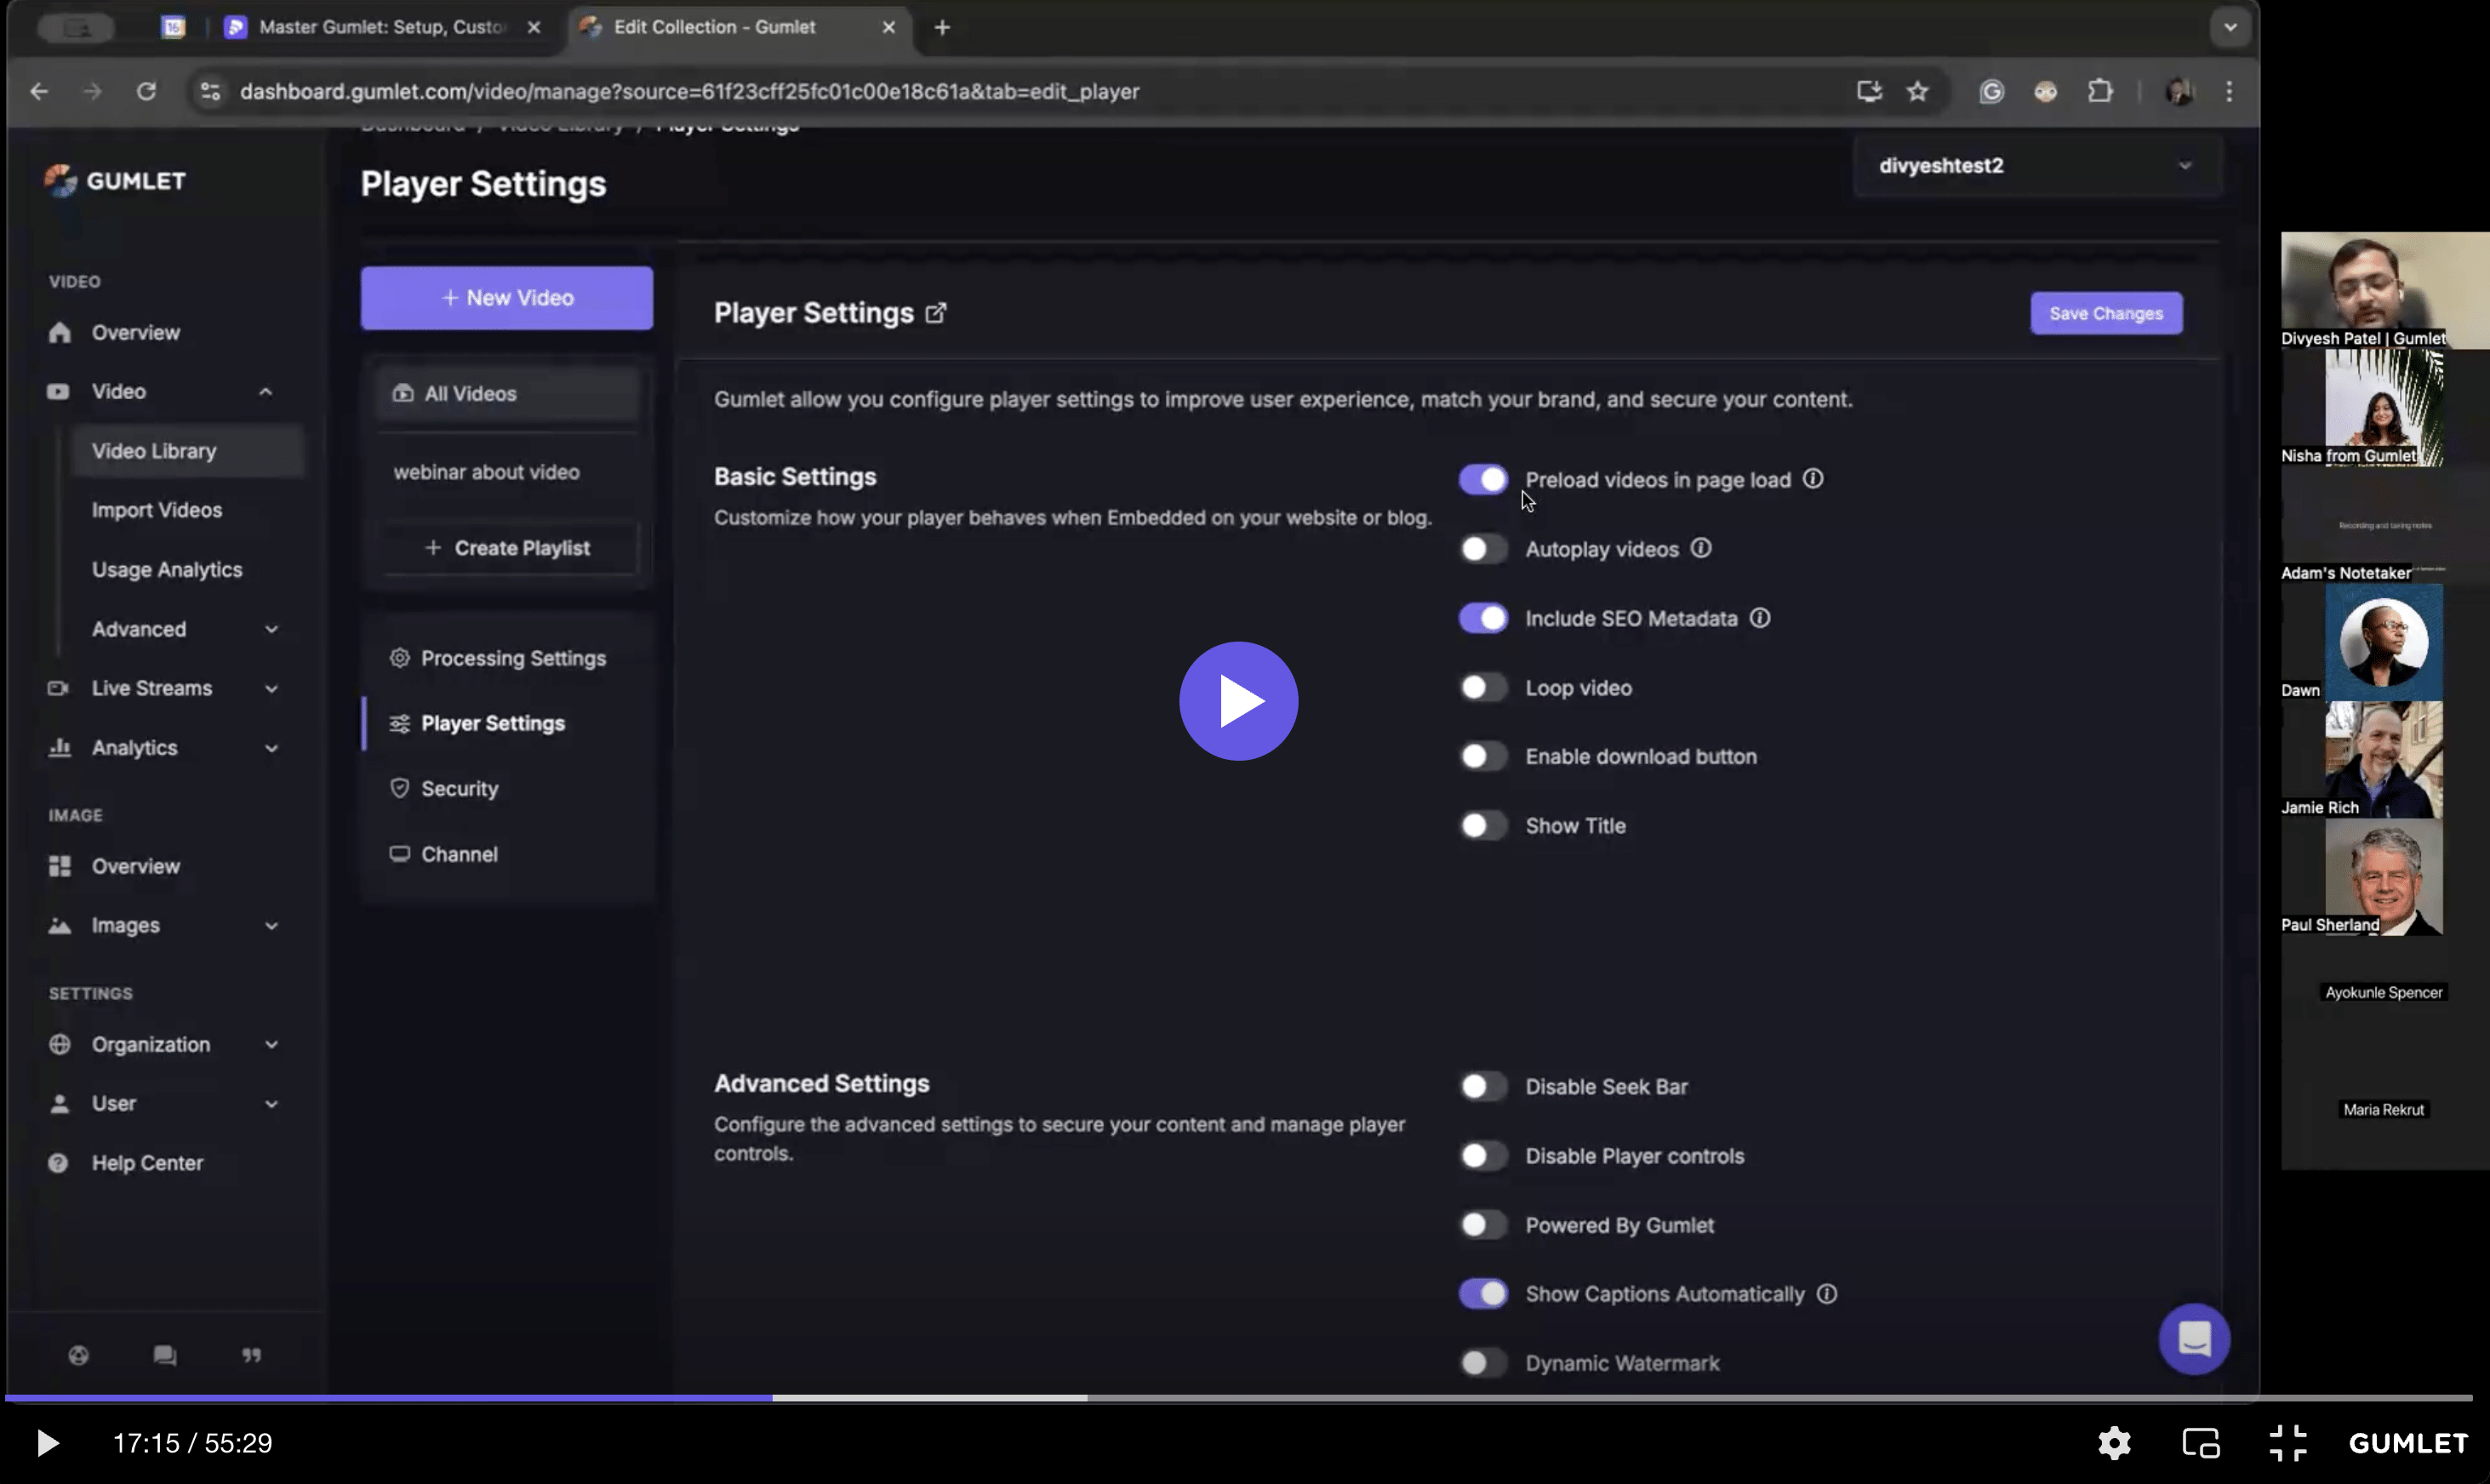Screen dimensions: 2490x1484
Task: Click the install app icon in address bar
Action: (1869, 91)
